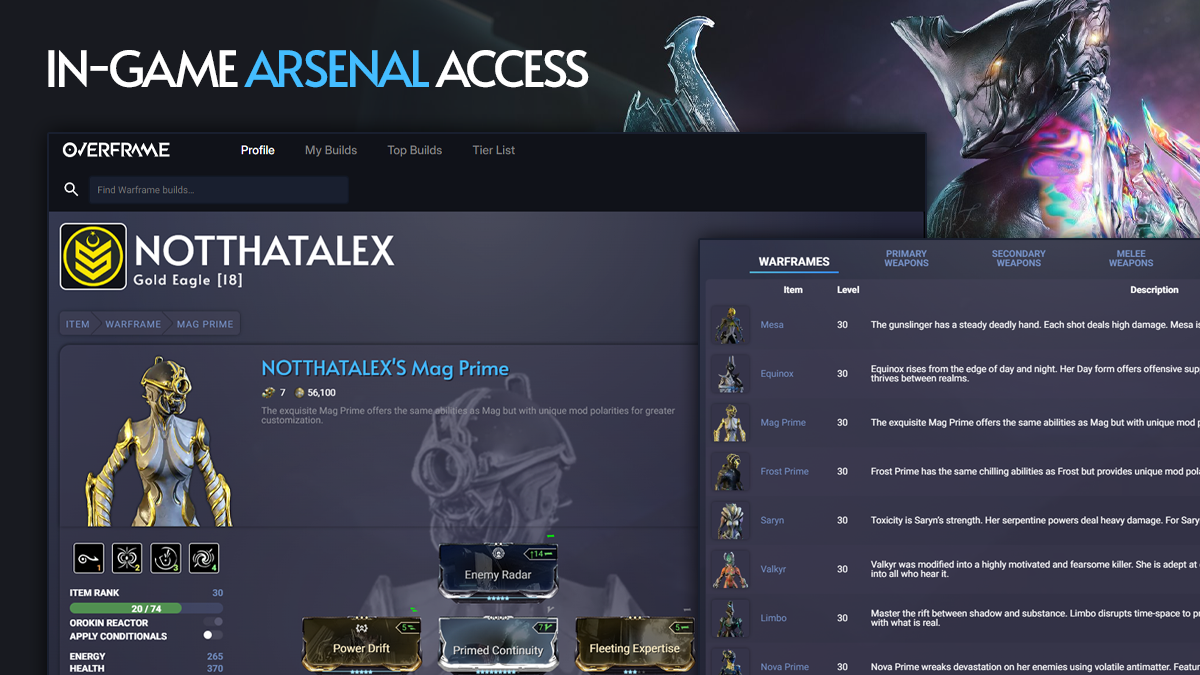This screenshot has height=675, width=1200.
Task: Toggle the Orokin Reactor switch
Action: pos(212,622)
